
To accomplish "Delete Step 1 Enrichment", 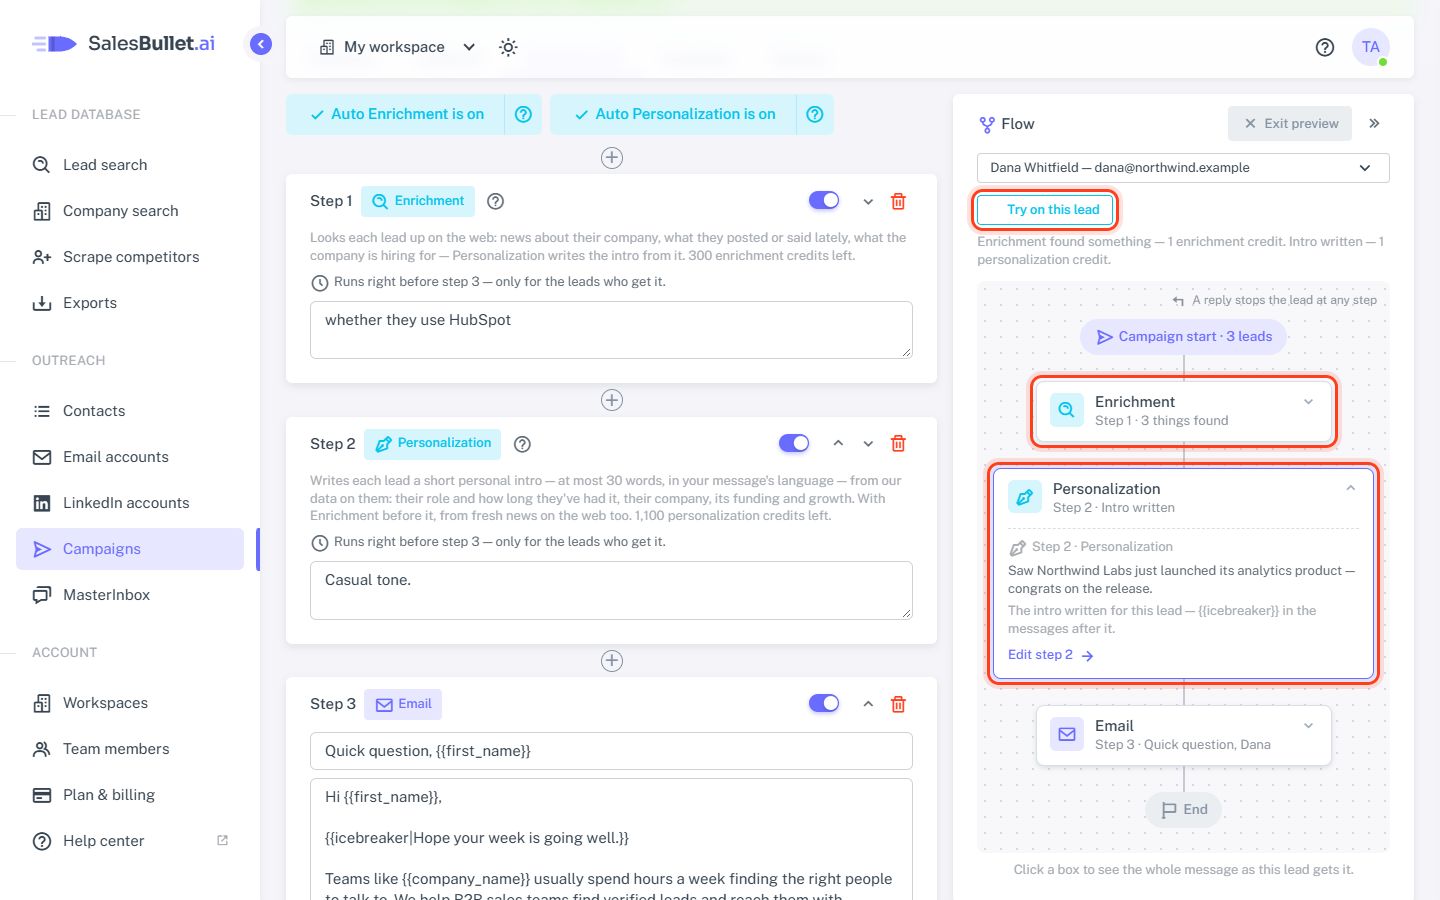I will tap(898, 201).
